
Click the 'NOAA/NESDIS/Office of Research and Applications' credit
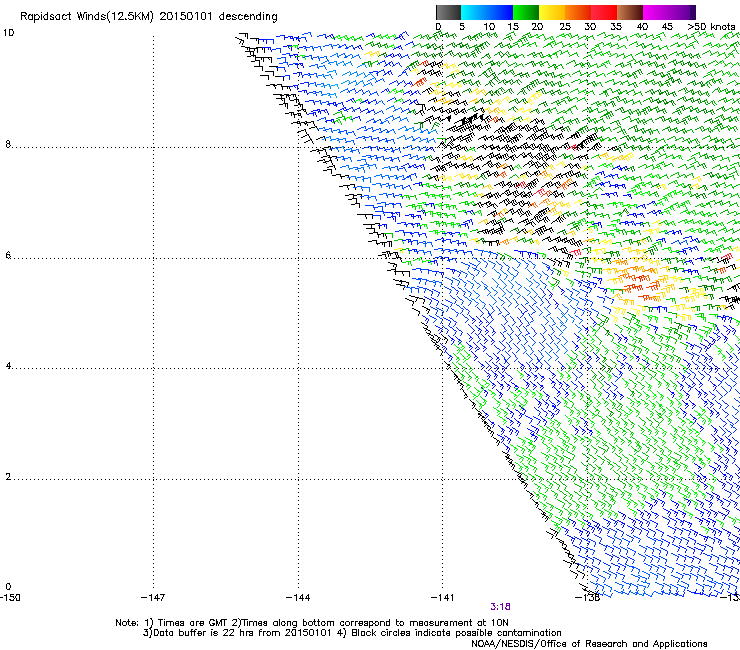click(x=589, y=643)
